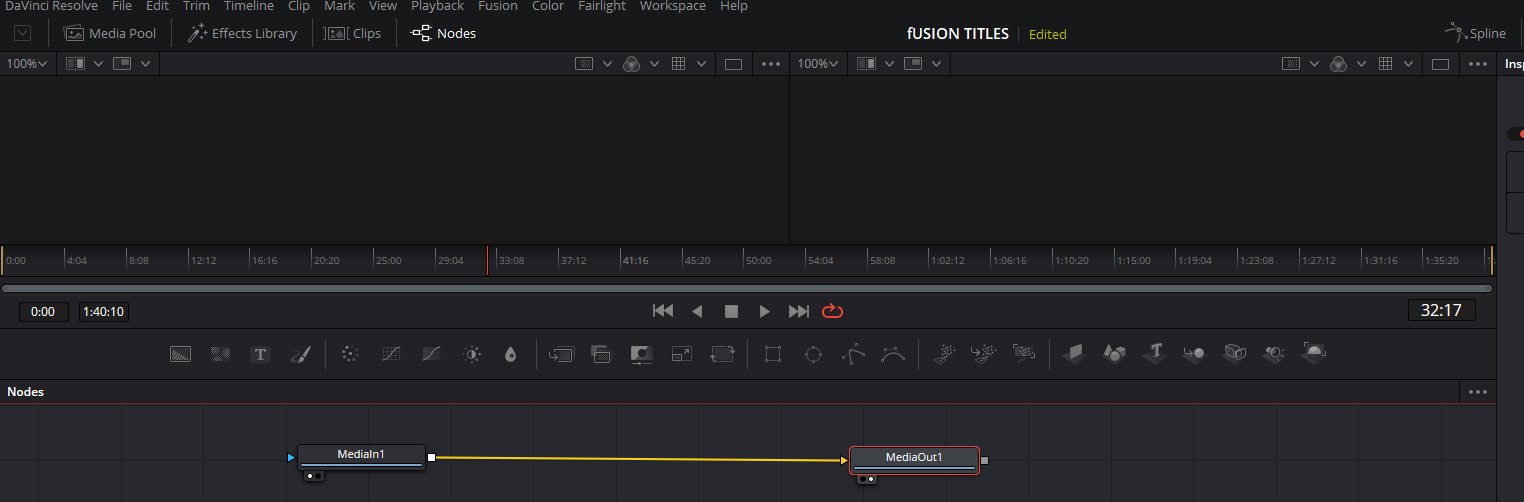Viewport: 1524px width, 502px height.
Task: Add a FastNoise node from the toolbar
Action: click(220, 354)
